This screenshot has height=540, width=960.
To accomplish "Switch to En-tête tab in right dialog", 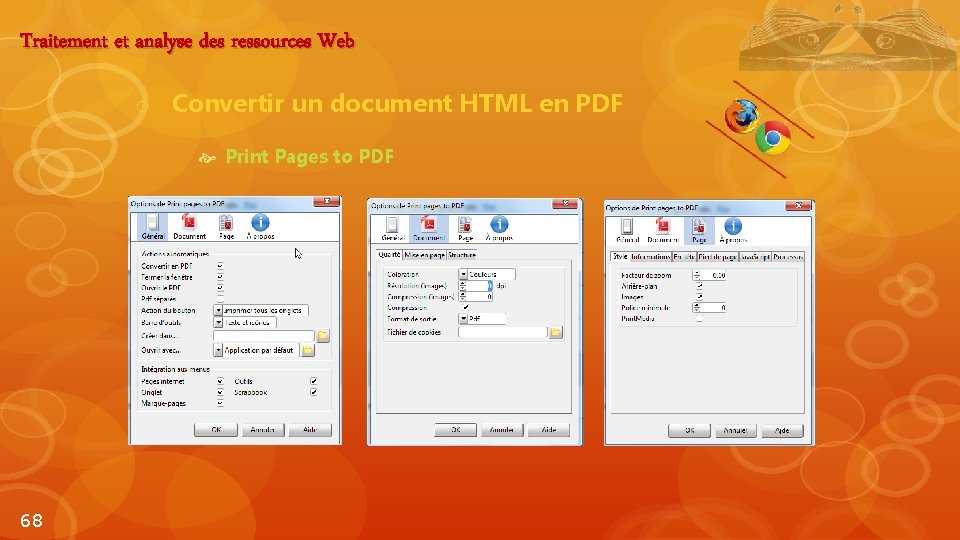I will (x=684, y=257).
